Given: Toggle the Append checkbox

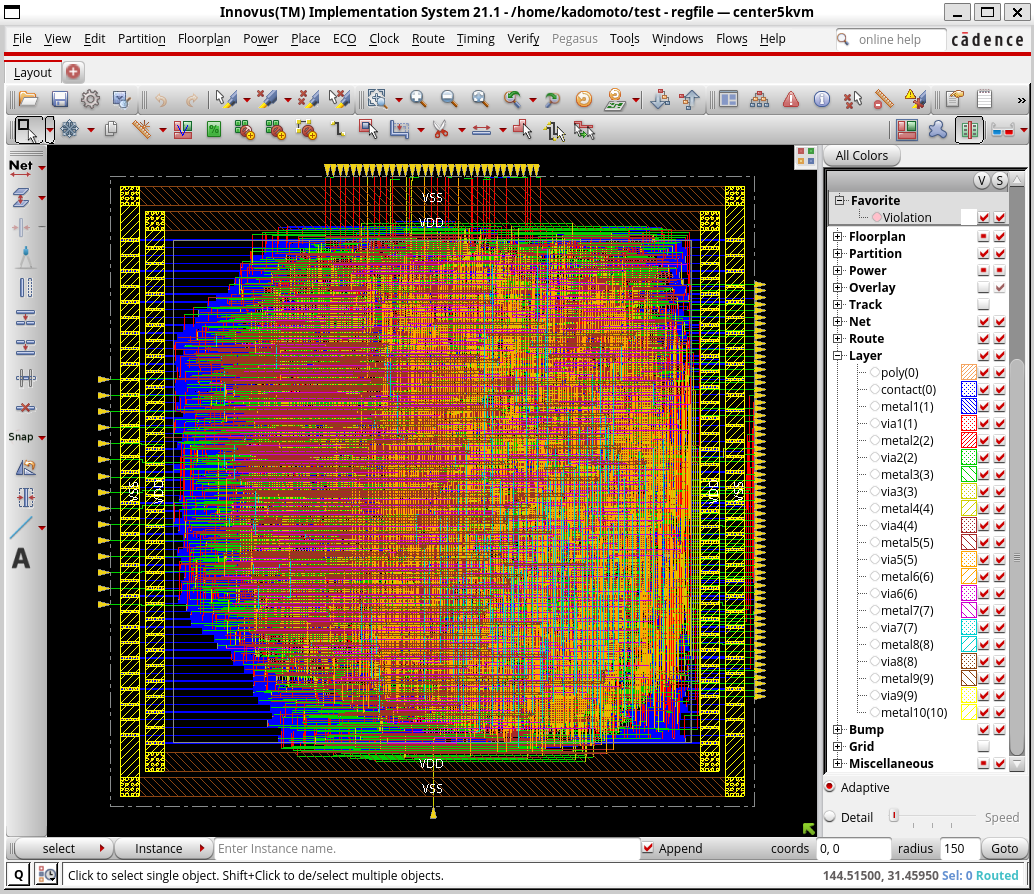Looking at the screenshot, I should click(x=648, y=848).
